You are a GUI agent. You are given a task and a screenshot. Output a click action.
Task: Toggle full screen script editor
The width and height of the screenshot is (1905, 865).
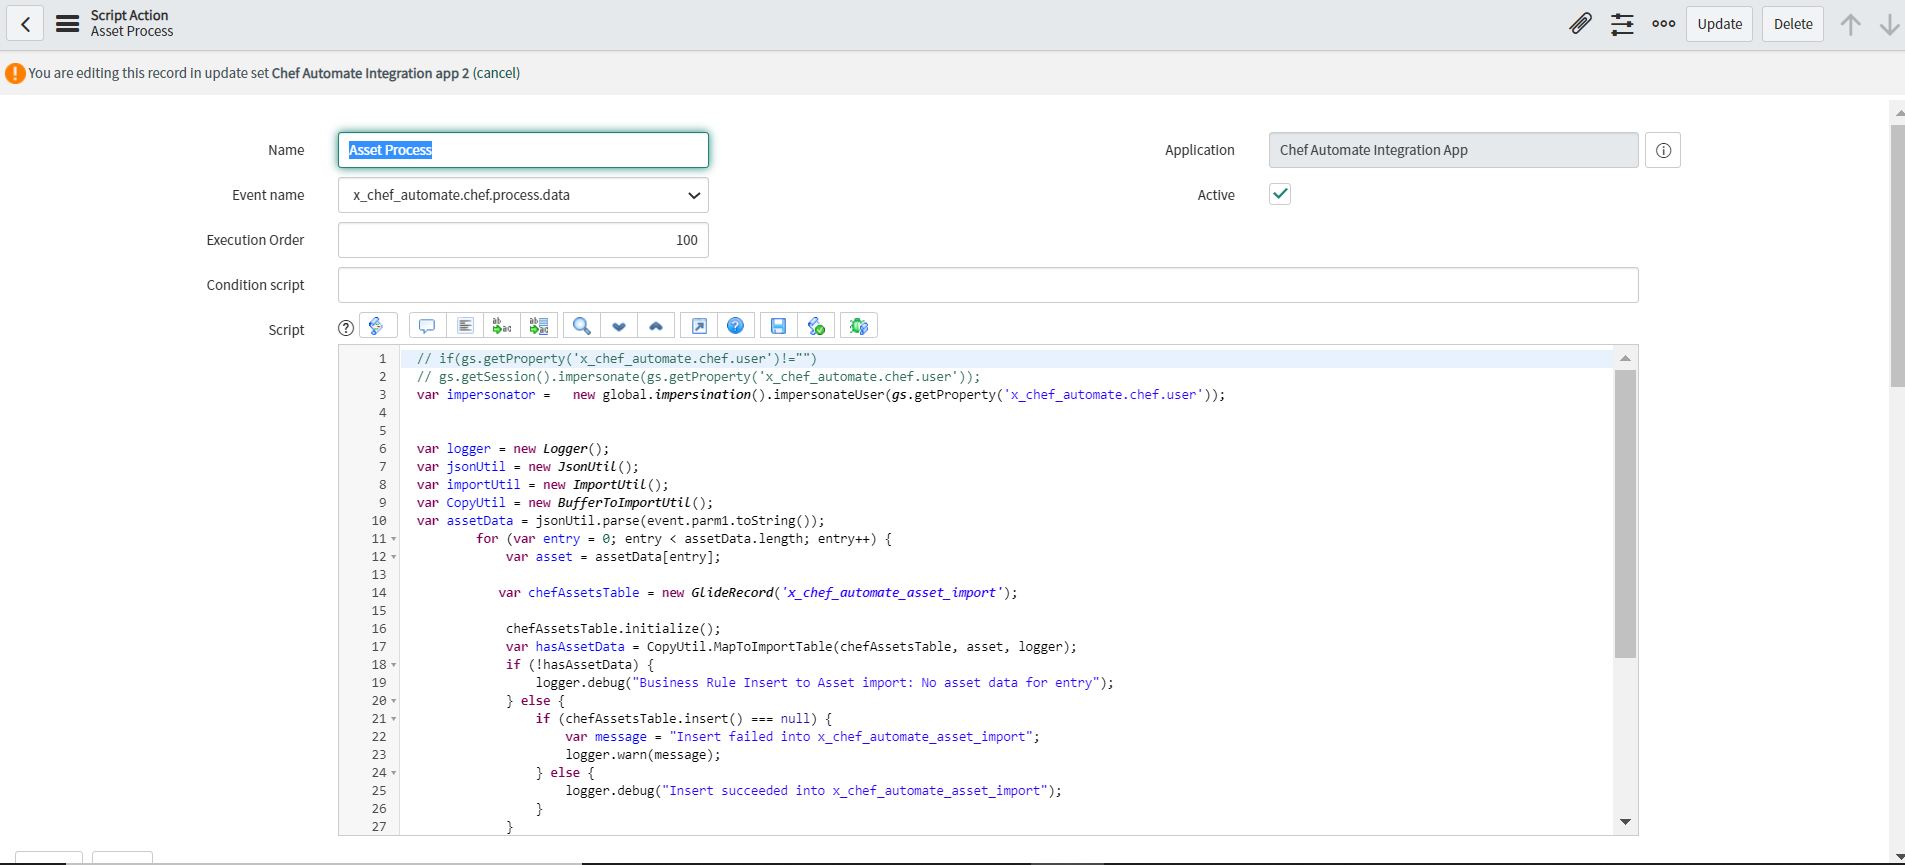699,326
